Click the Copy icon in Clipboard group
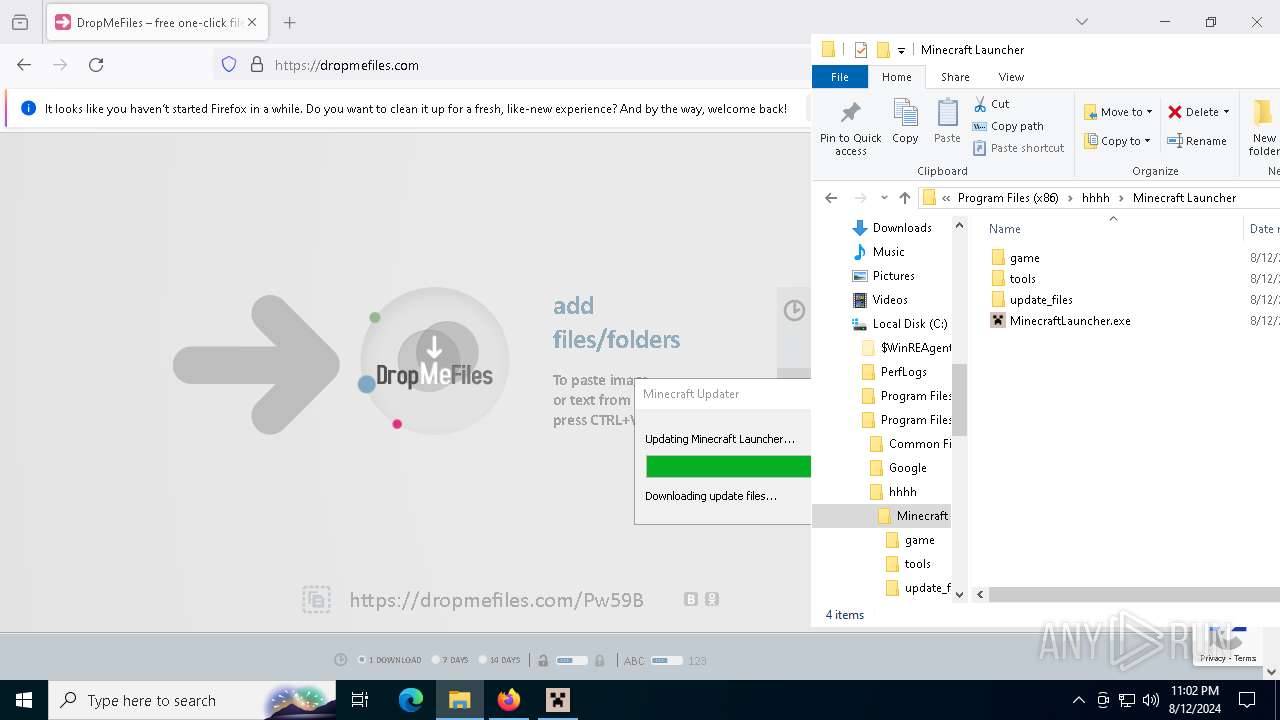The image size is (1280, 720). [905, 121]
